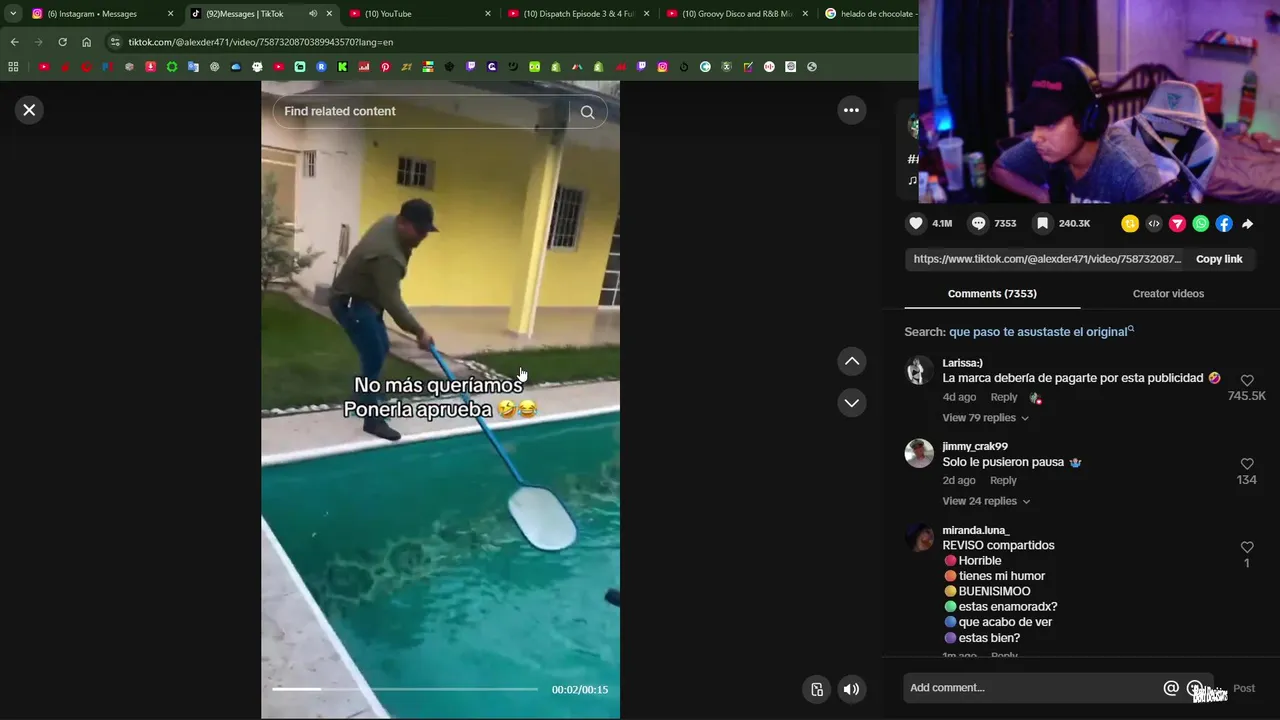Switch to the Comments (7353) tab
Screen dimensions: 1280x720
point(992,294)
